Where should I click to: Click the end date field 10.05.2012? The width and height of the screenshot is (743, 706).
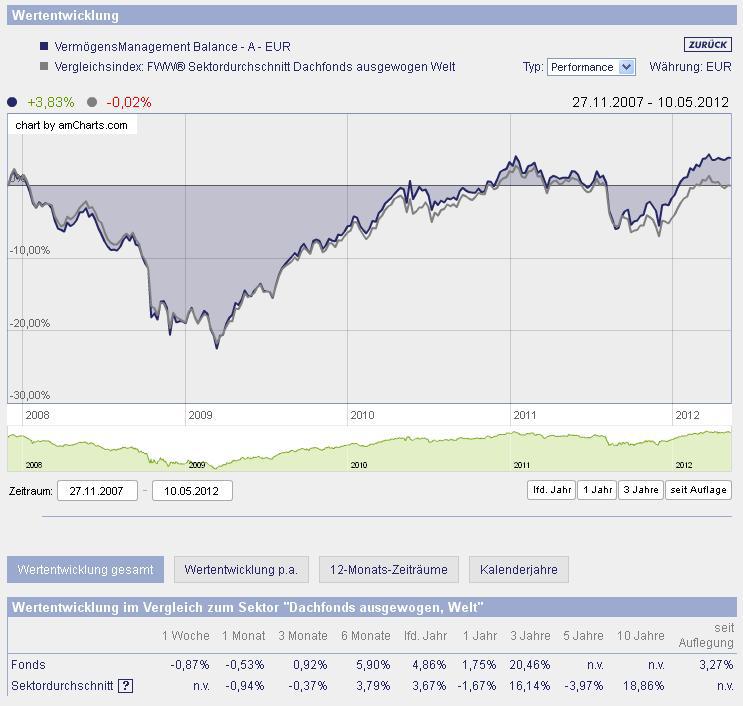pyautogui.click(x=192, y=491)
